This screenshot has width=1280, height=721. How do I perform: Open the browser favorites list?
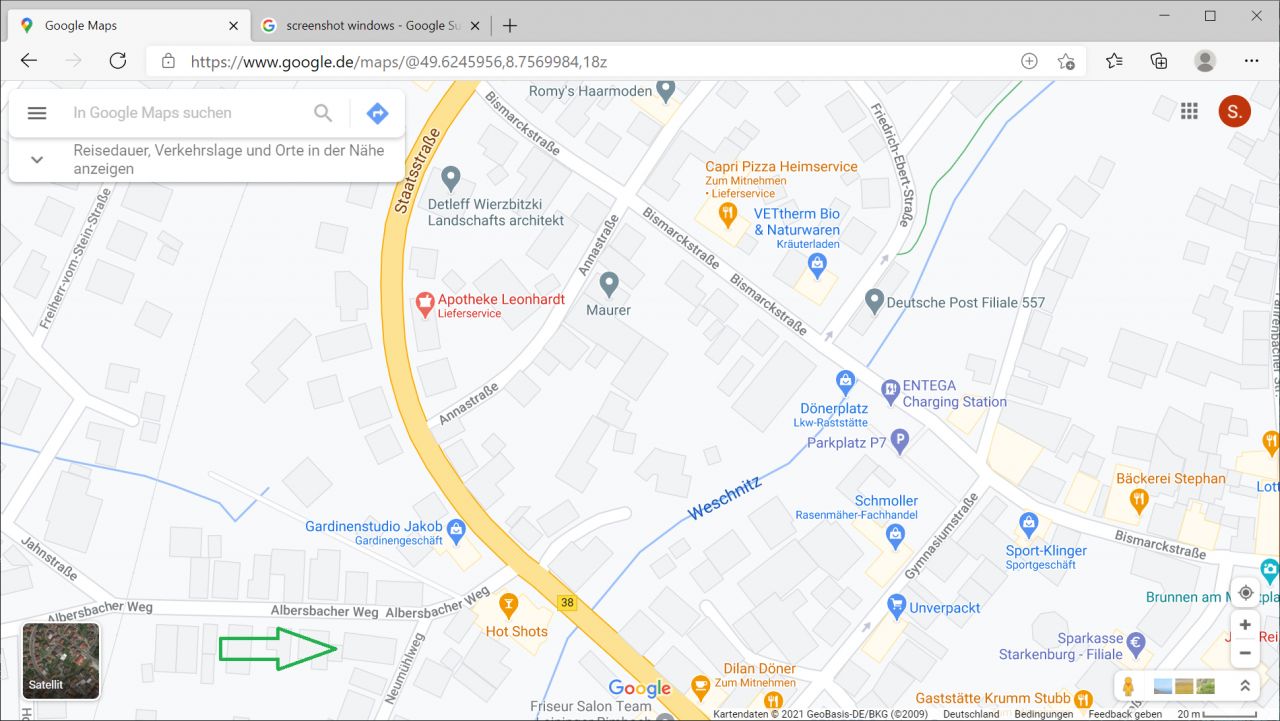(1114, 61)
